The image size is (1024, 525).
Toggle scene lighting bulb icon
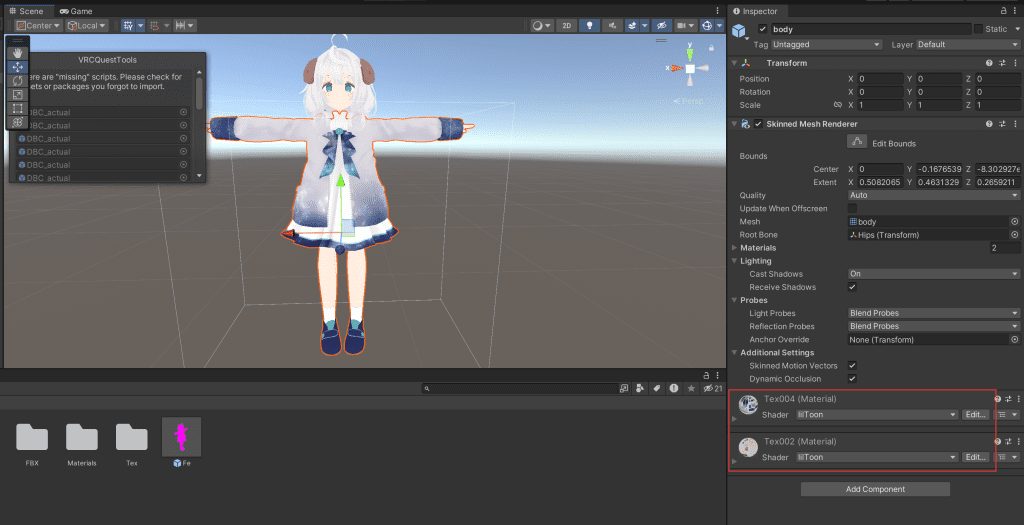point(589,25)
